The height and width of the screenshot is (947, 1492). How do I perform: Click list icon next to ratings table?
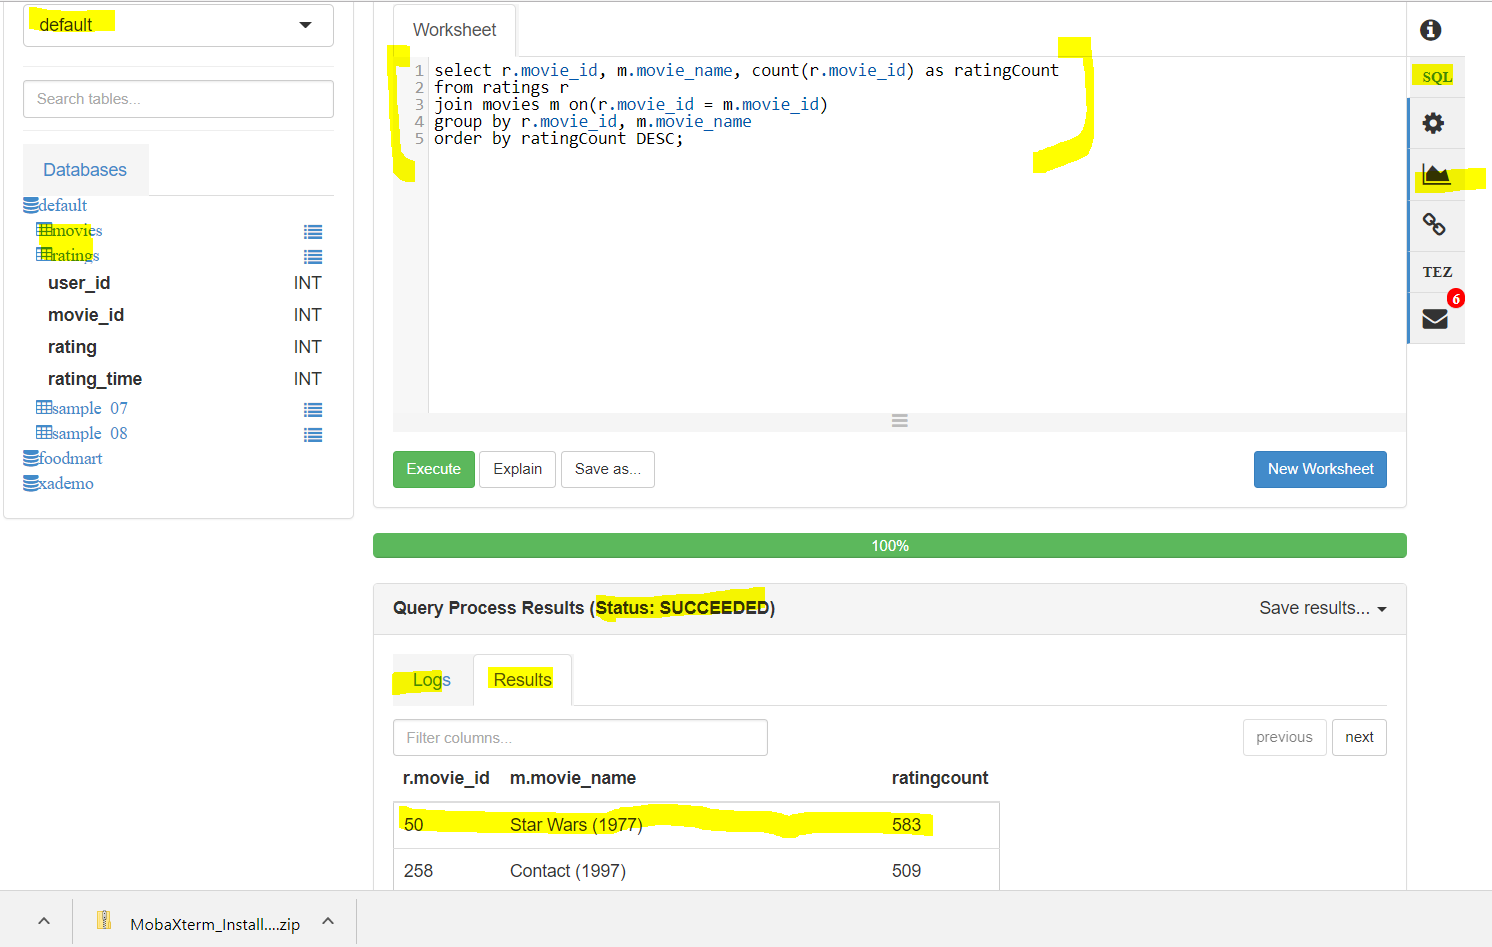click(x=313, y=257)
